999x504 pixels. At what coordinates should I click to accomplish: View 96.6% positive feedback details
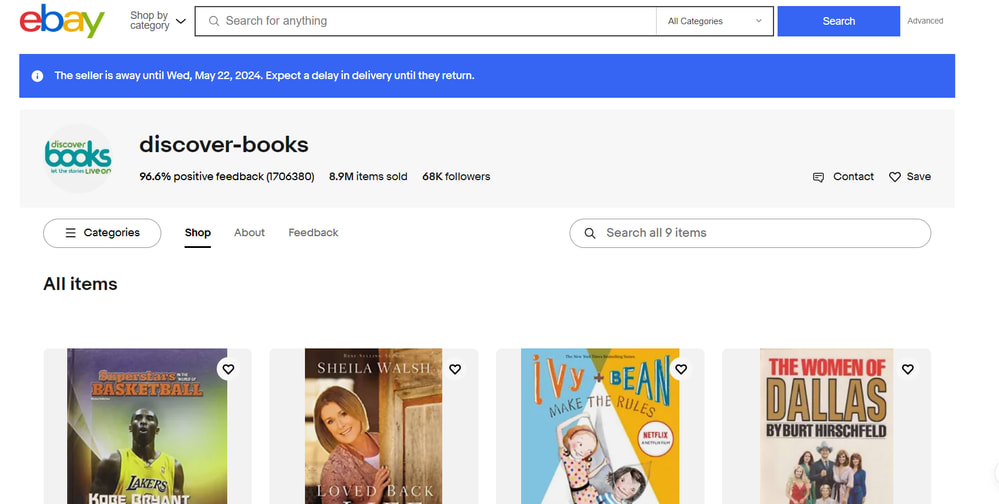227,176
